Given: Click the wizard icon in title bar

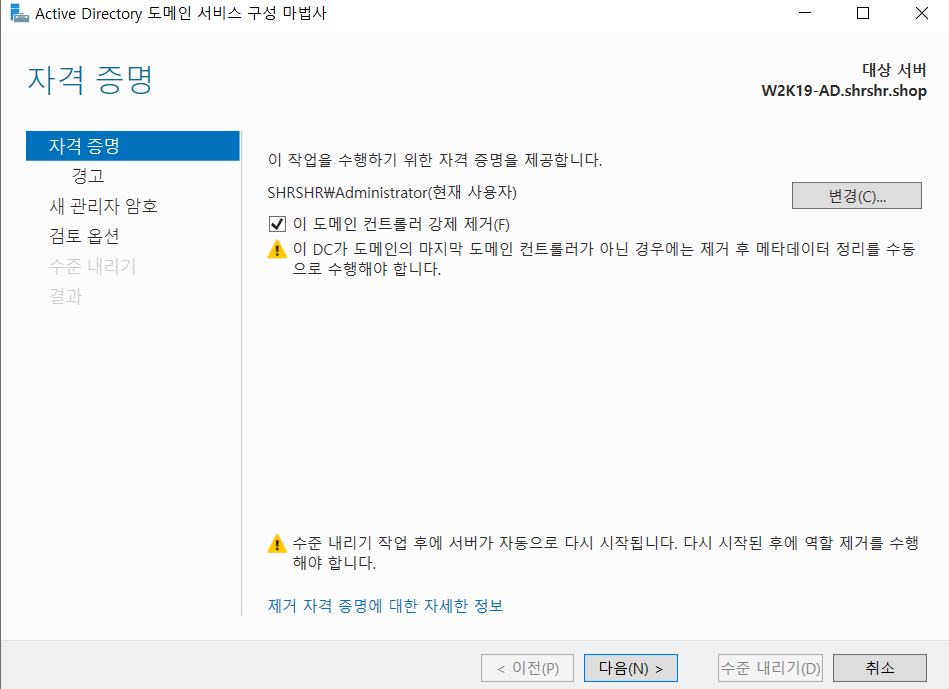Looking at the screenshot, I should pos(19,13).
